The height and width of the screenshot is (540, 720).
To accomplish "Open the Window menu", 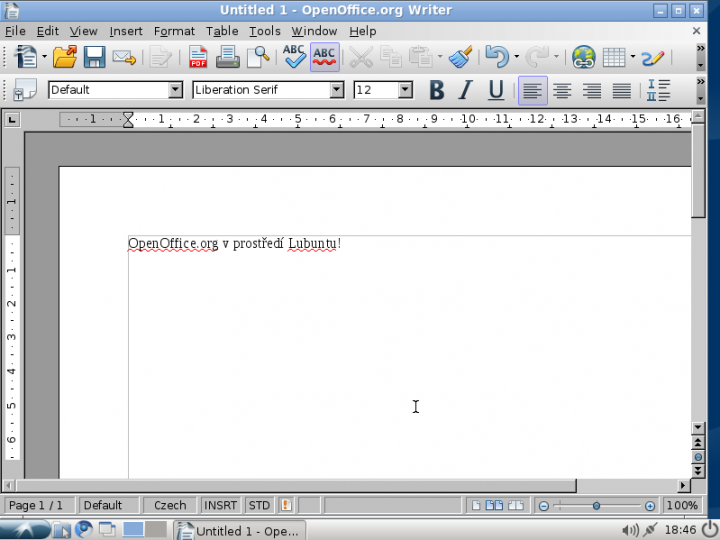I will pos(315,31).
